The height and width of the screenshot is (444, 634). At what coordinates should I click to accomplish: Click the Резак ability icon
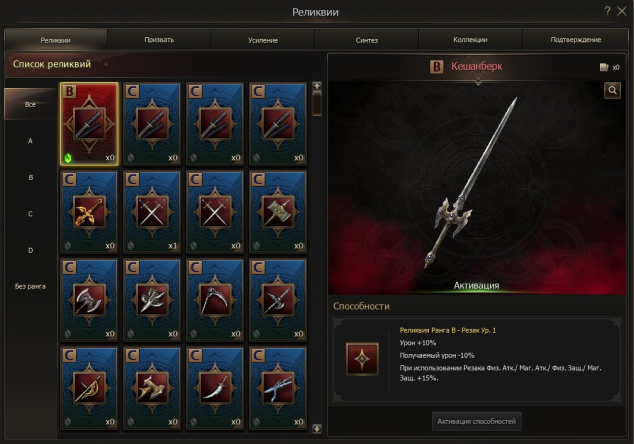click(x=362, y=359)
